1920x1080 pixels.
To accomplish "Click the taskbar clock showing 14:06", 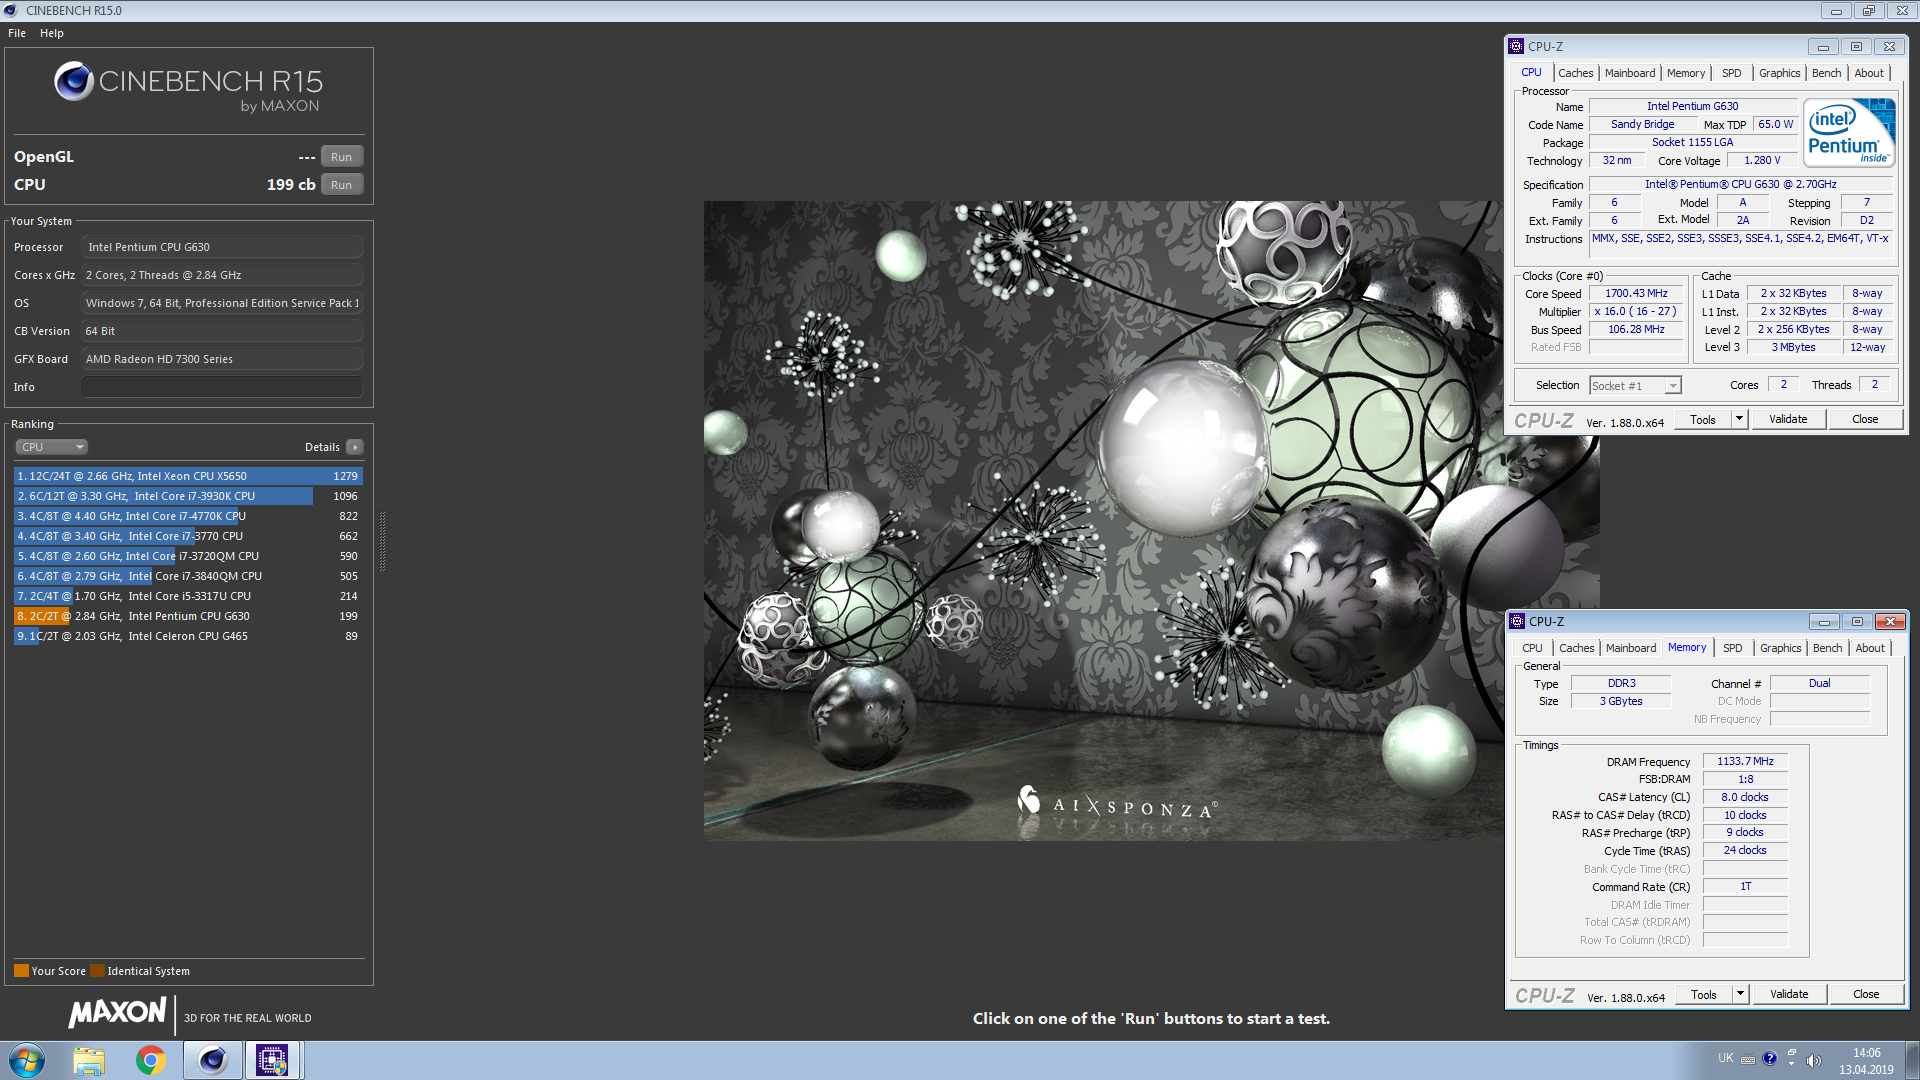I will tap(1866, 1060).
